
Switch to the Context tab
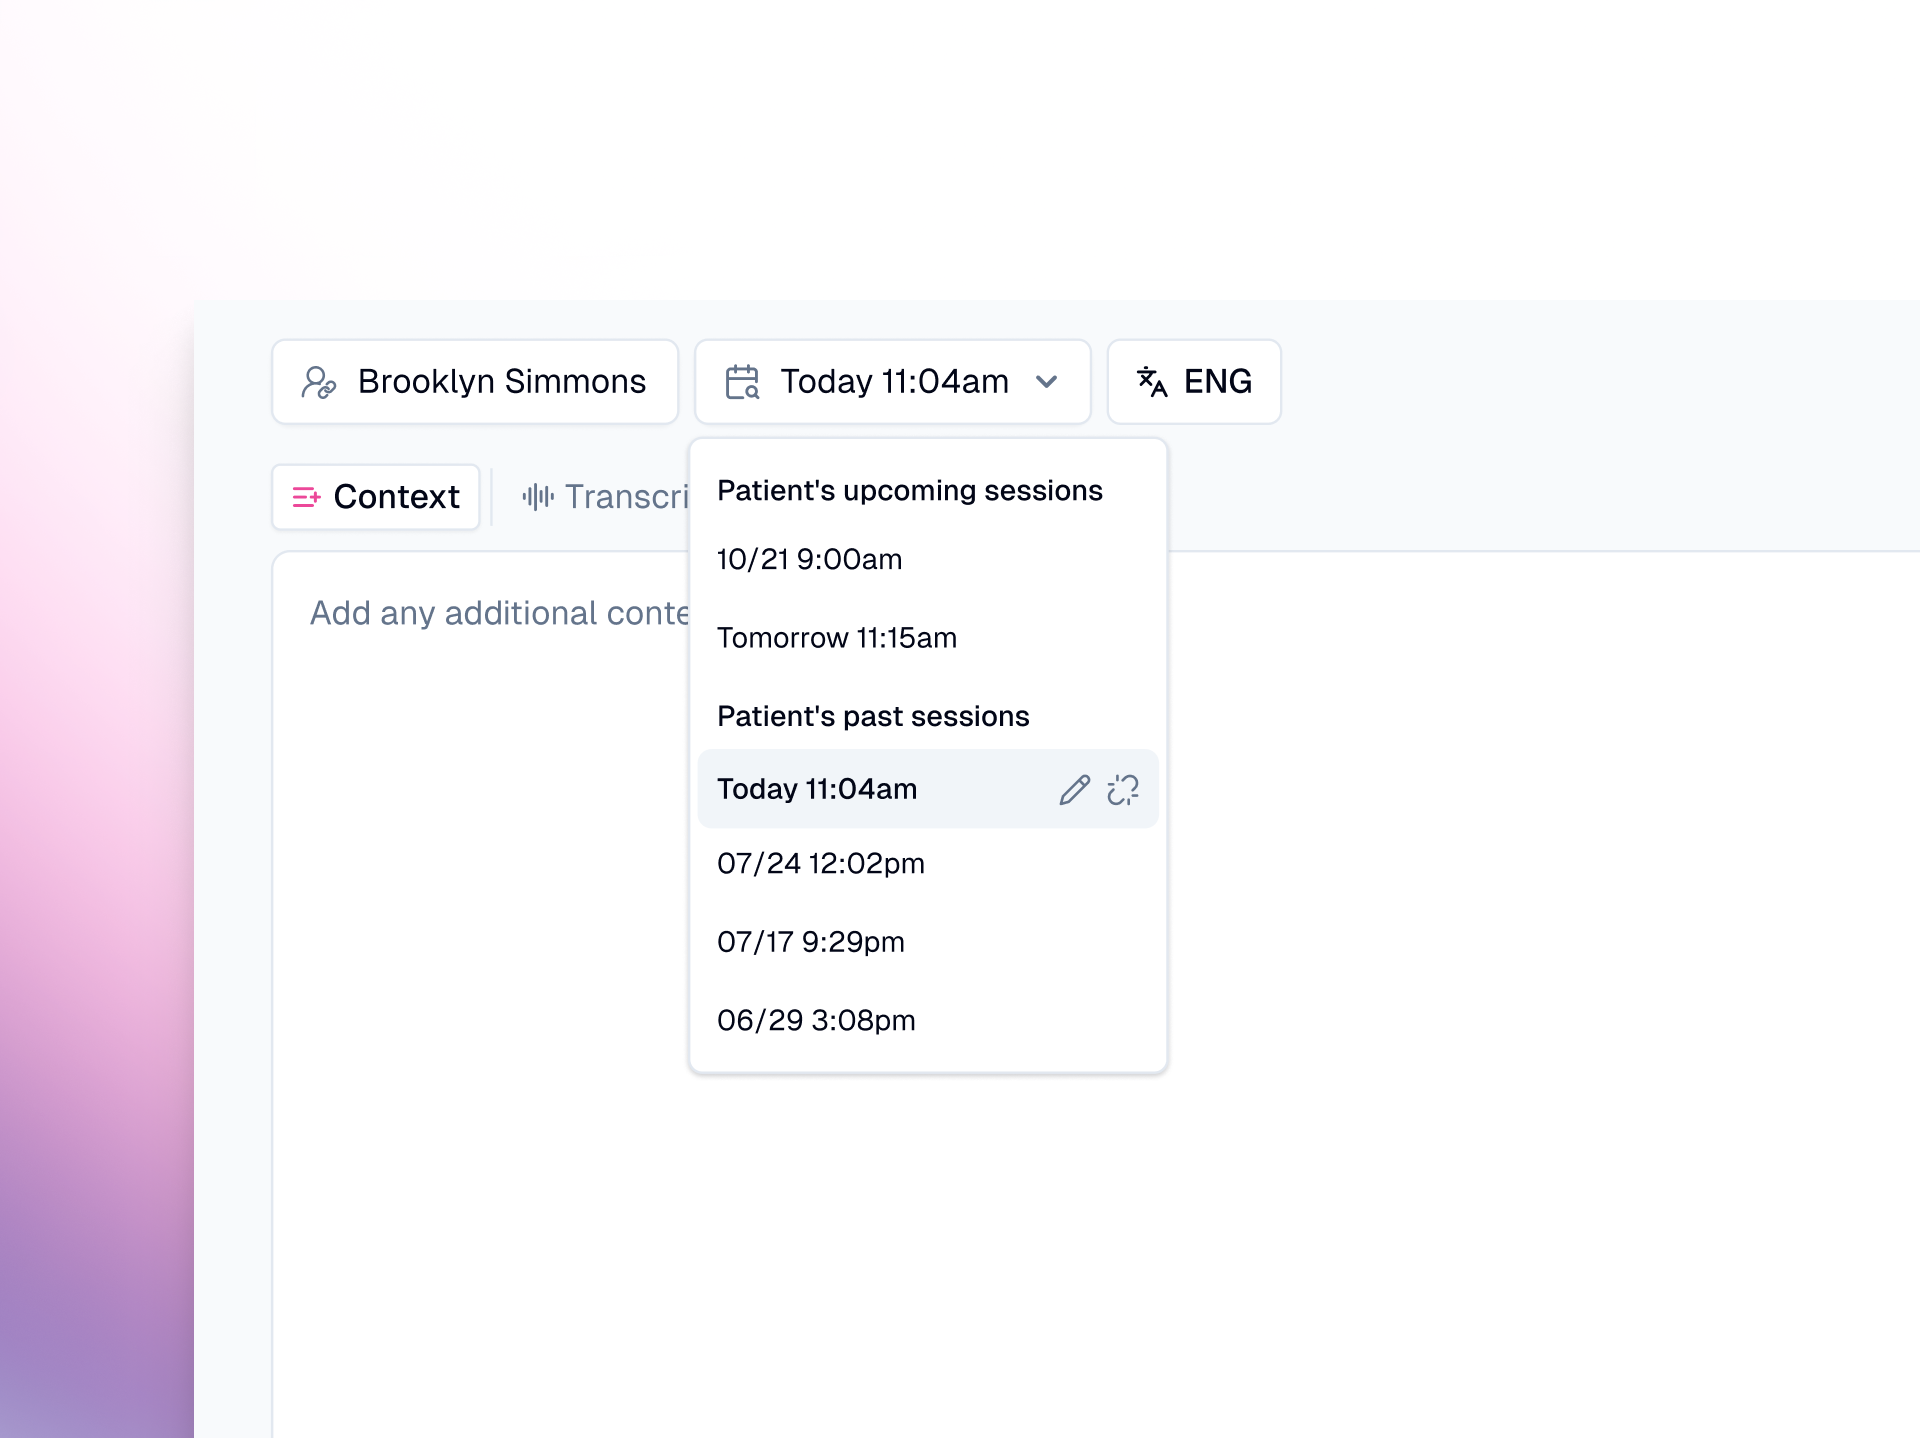tap(375, 496)
